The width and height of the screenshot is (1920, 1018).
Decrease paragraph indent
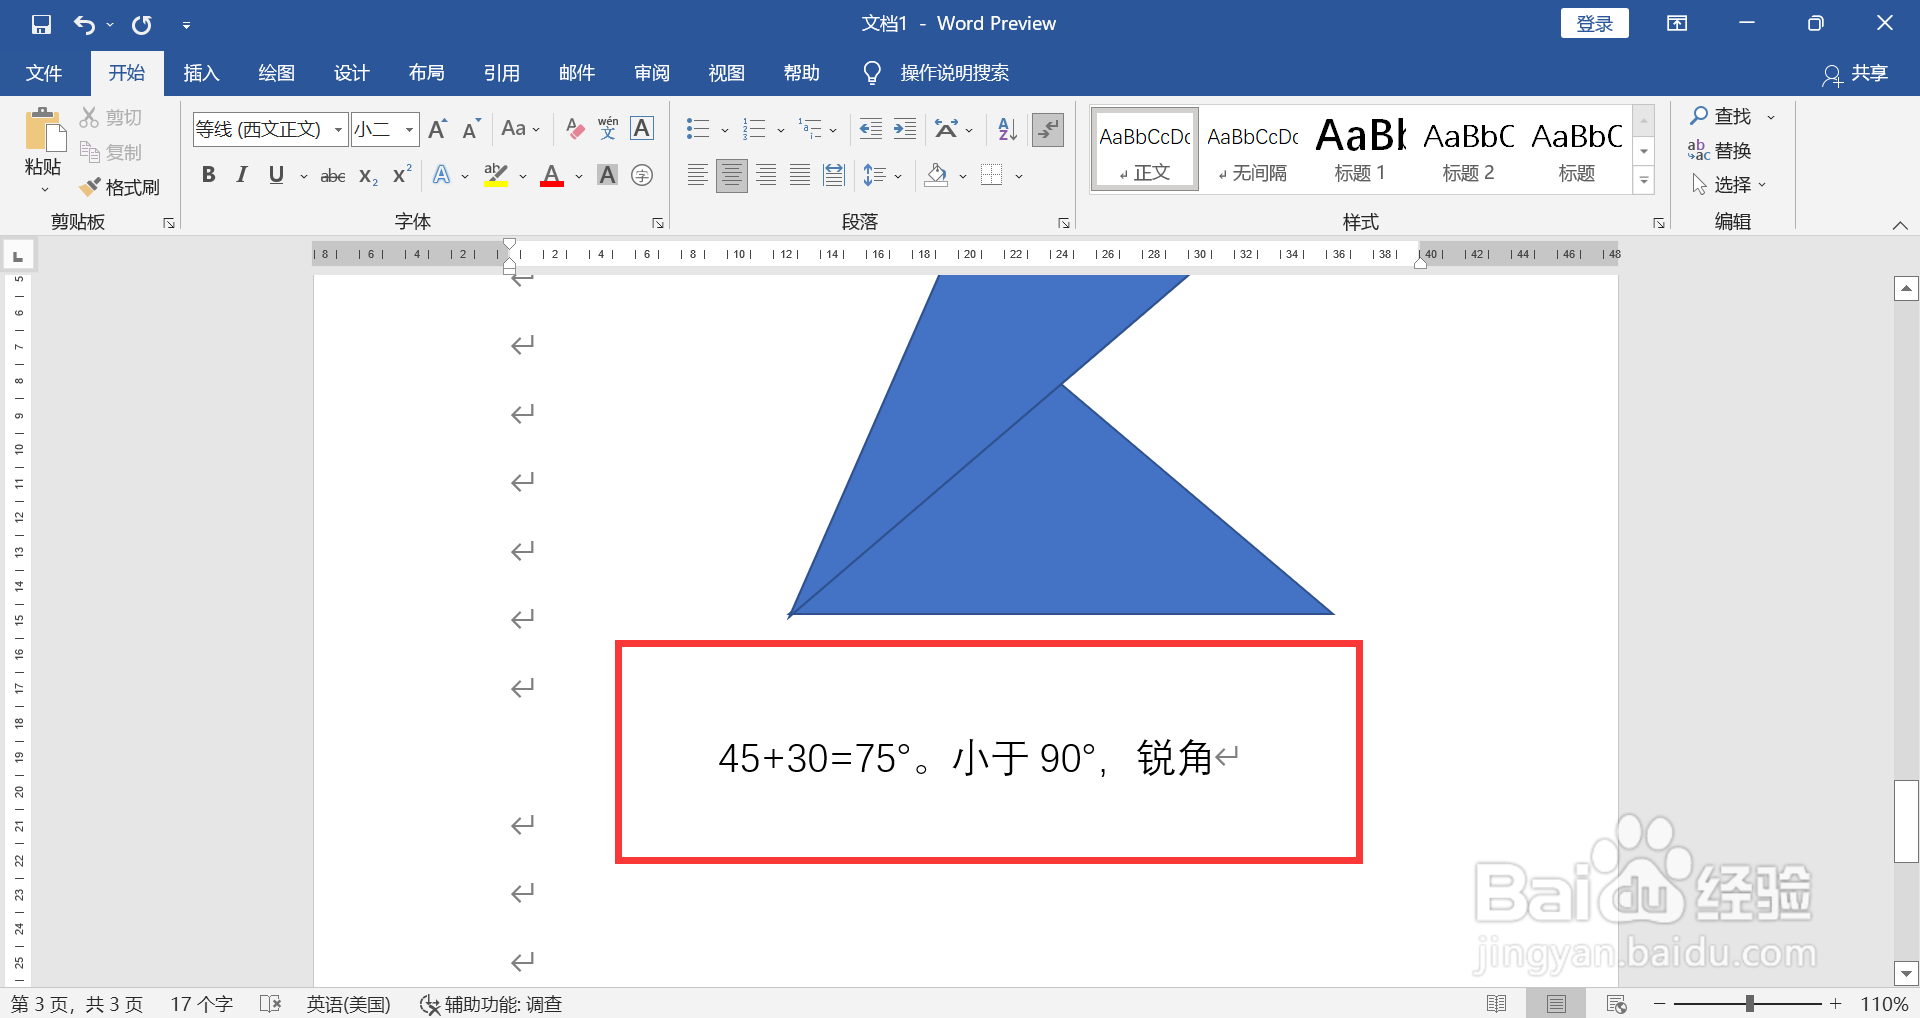[x=871, y=129]
